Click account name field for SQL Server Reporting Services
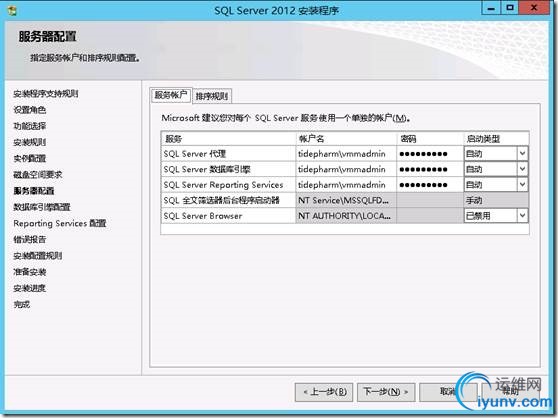 click(346, 185)
